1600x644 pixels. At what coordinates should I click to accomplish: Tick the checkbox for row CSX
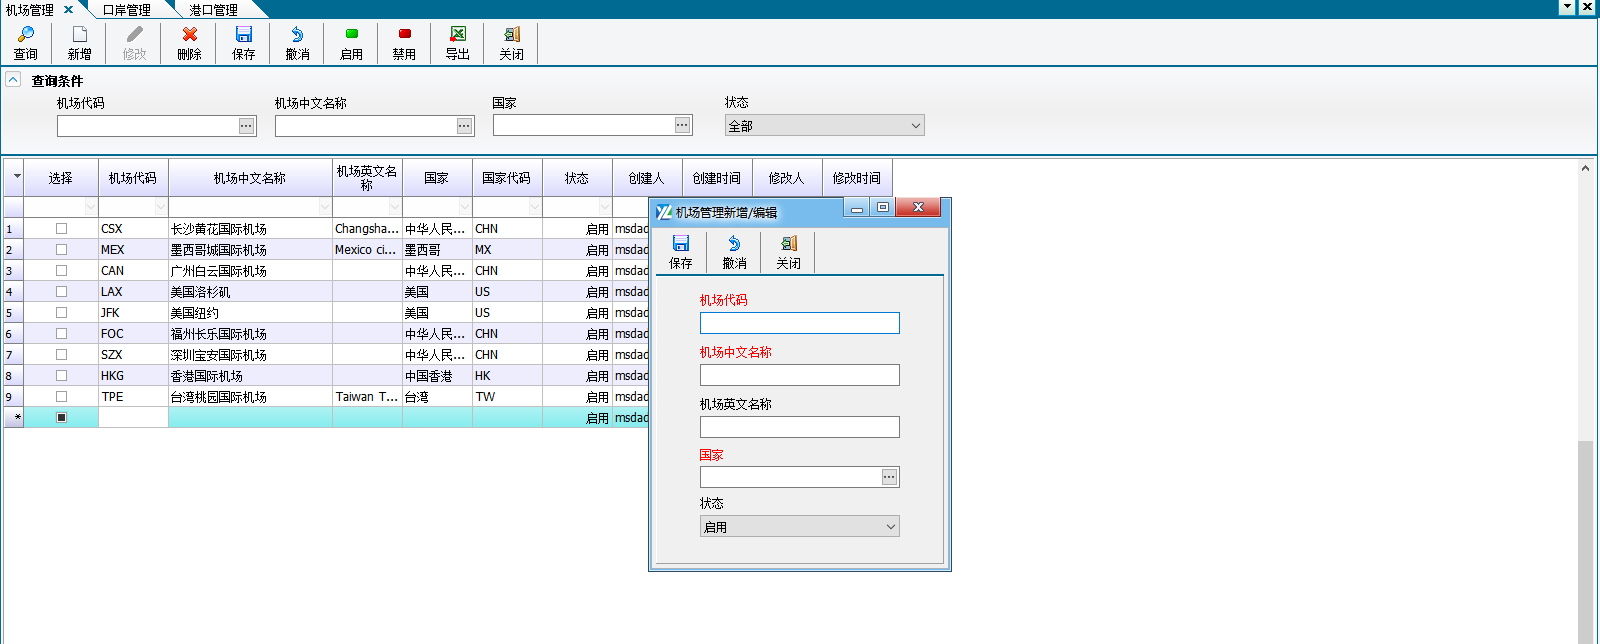pyautogui.click(x=61, y=229)
